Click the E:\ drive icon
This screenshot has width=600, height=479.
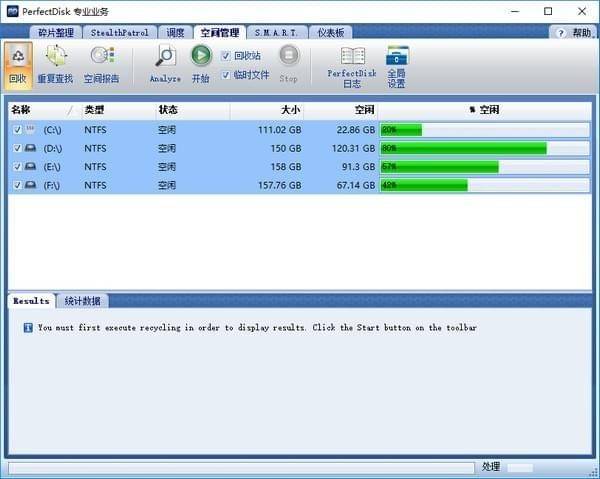[x=30, y=166]
